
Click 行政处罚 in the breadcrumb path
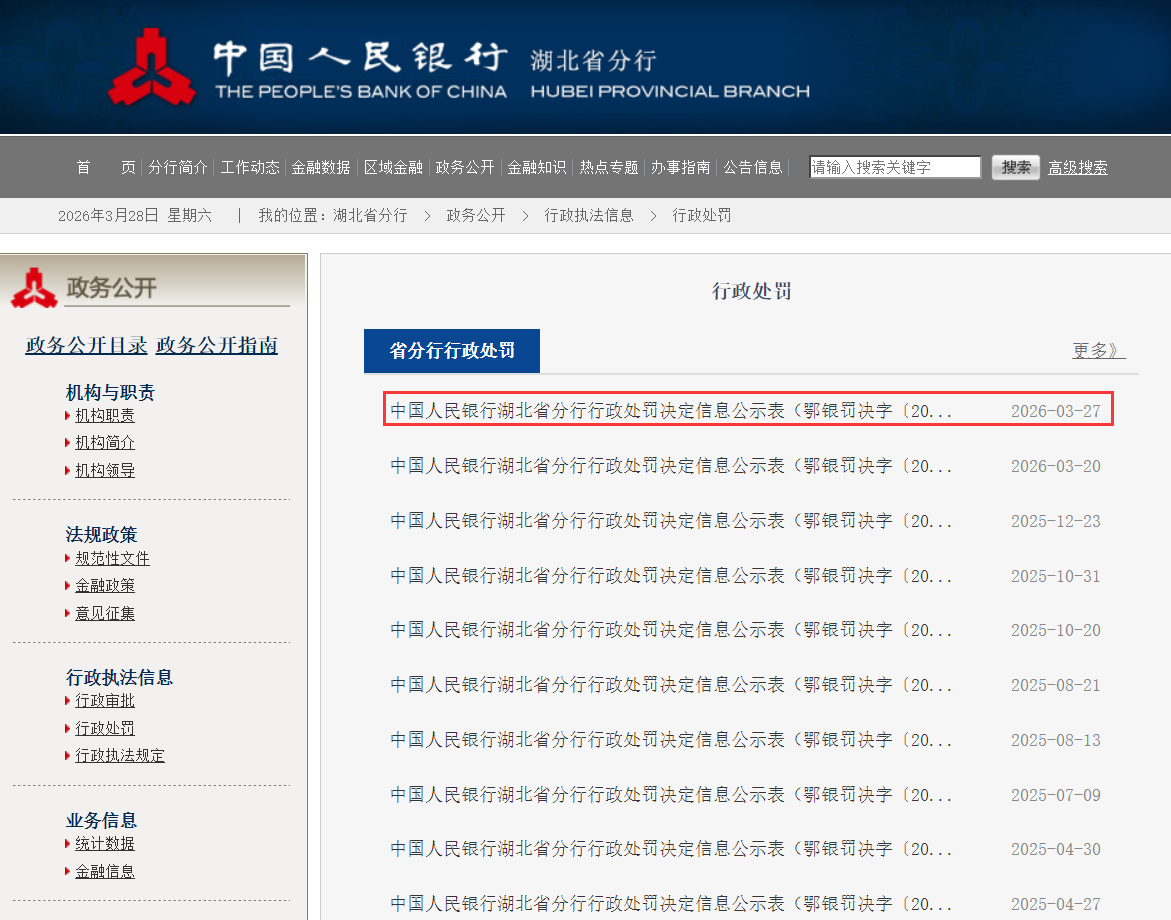click(x=701, y=216)
